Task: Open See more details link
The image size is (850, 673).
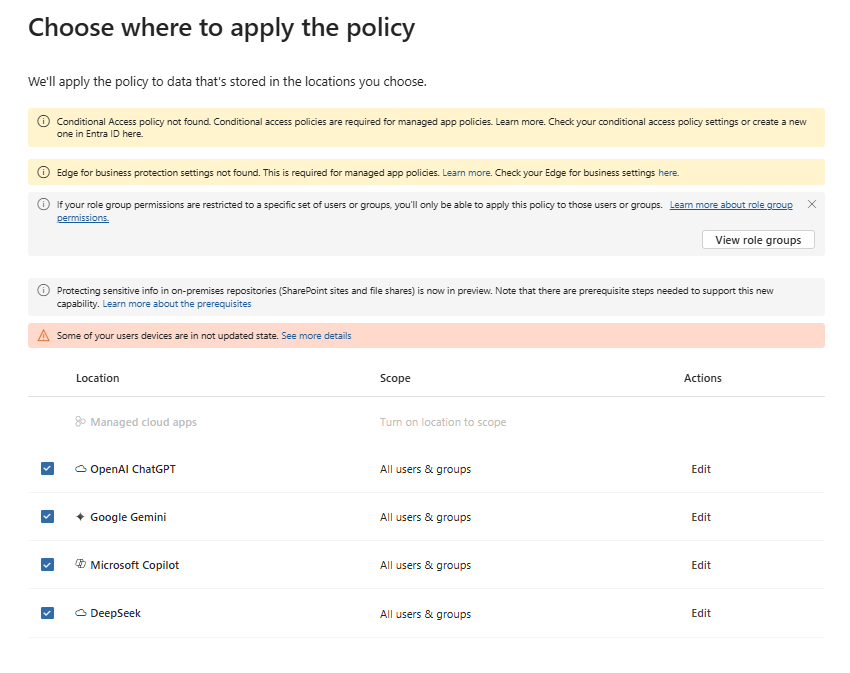Action: click(316, 336)
